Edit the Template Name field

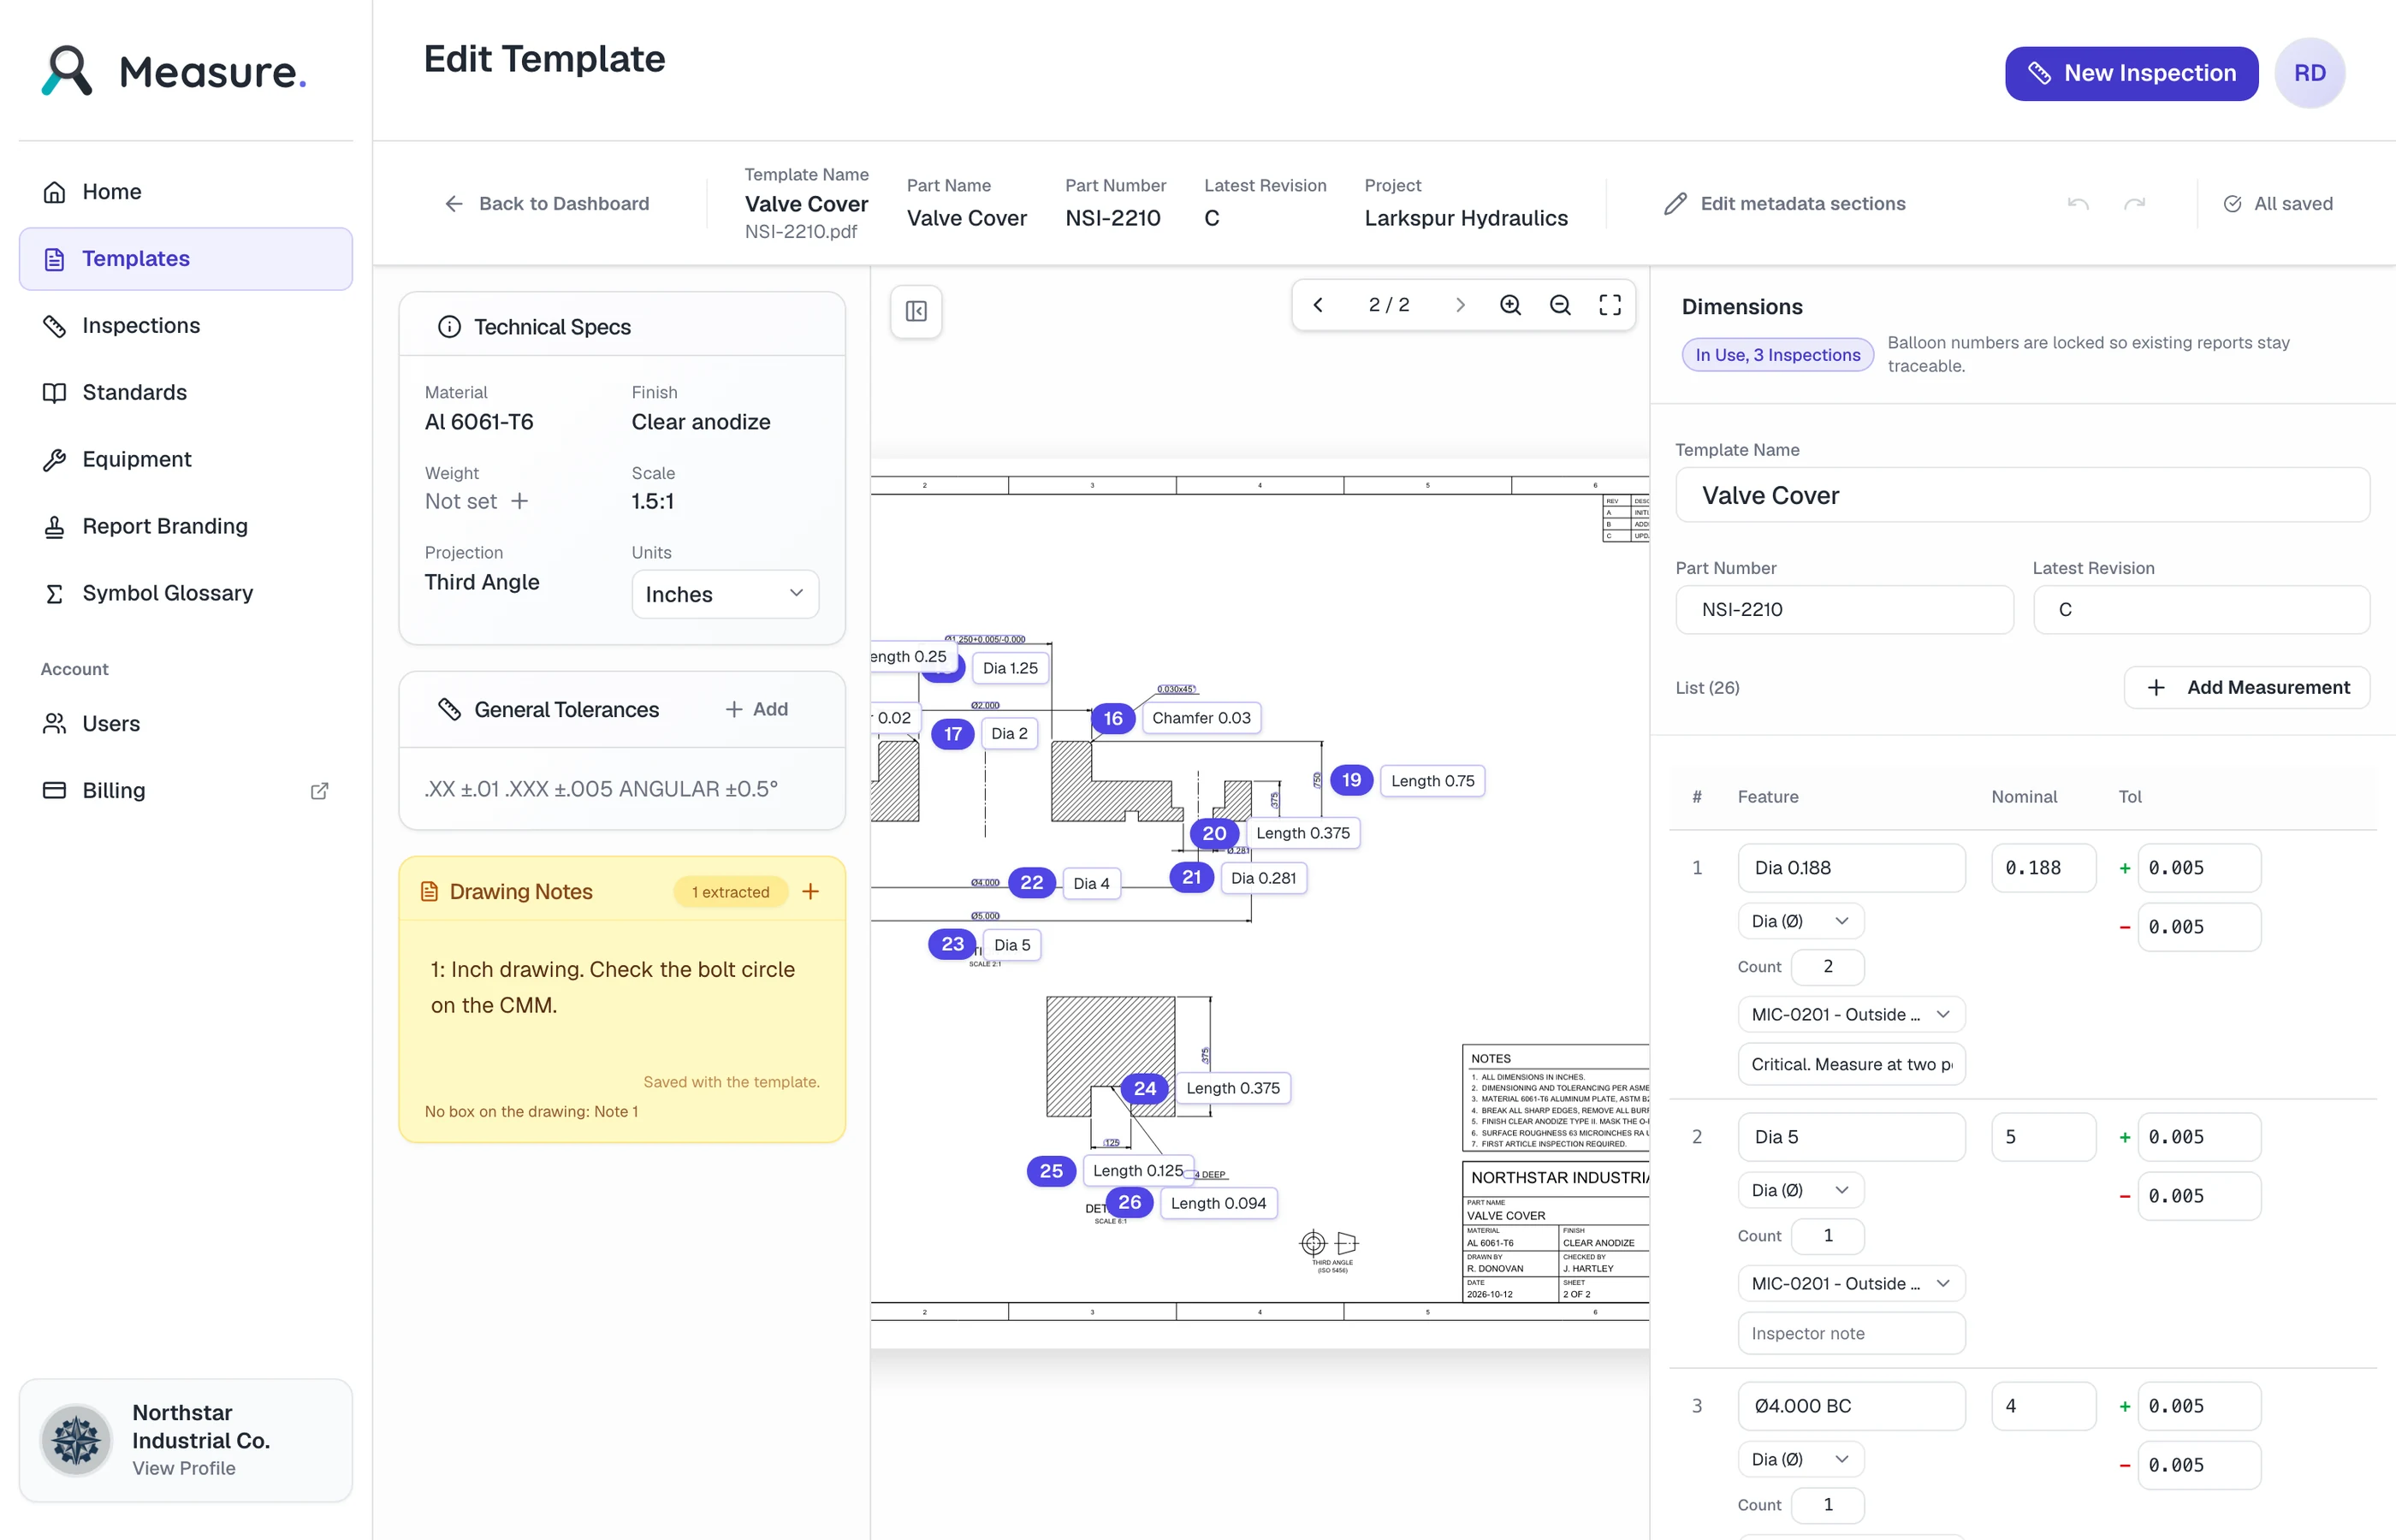pyautogui.click(x=2022, y=495)
